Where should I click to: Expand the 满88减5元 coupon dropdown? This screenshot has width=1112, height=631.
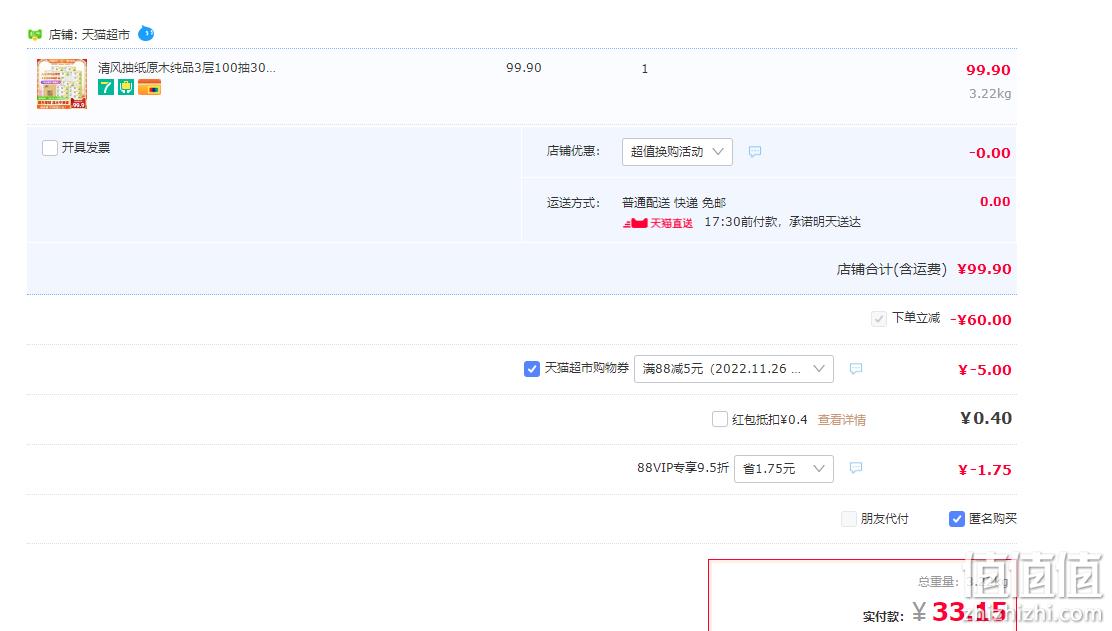coord(733,369)
